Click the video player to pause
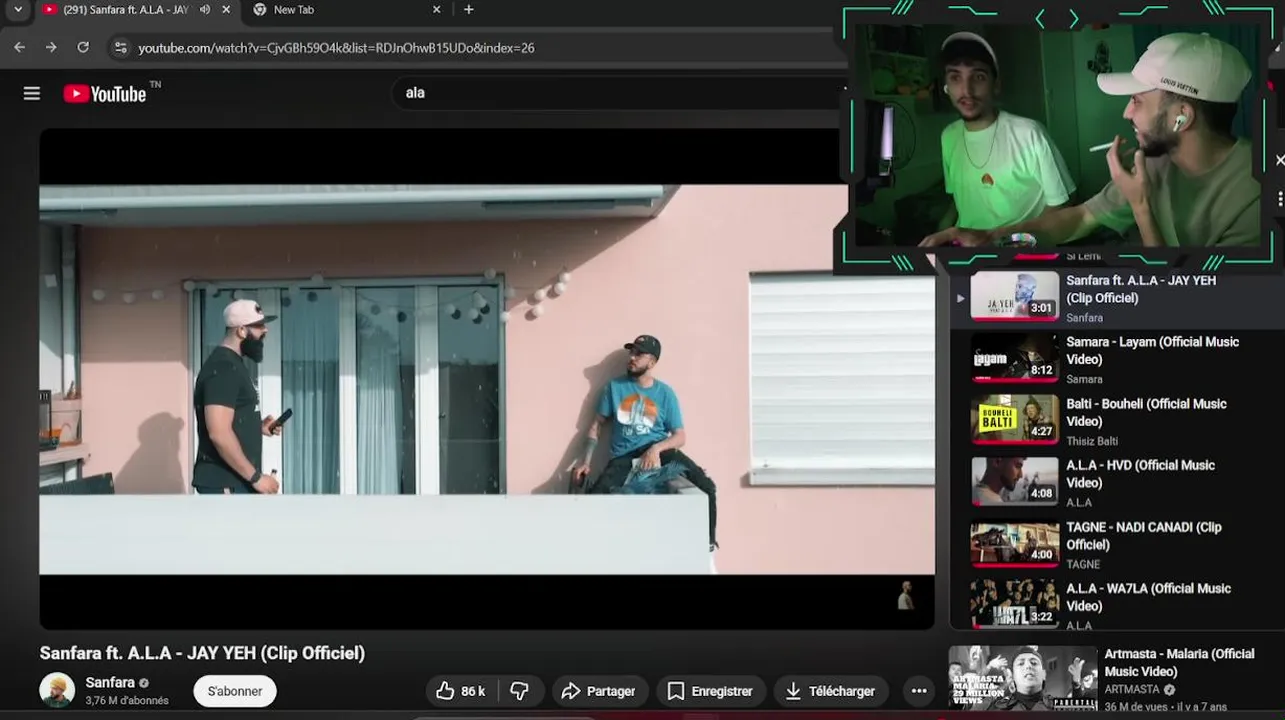This screenshot has height=720, width=1285. (487, 379)
